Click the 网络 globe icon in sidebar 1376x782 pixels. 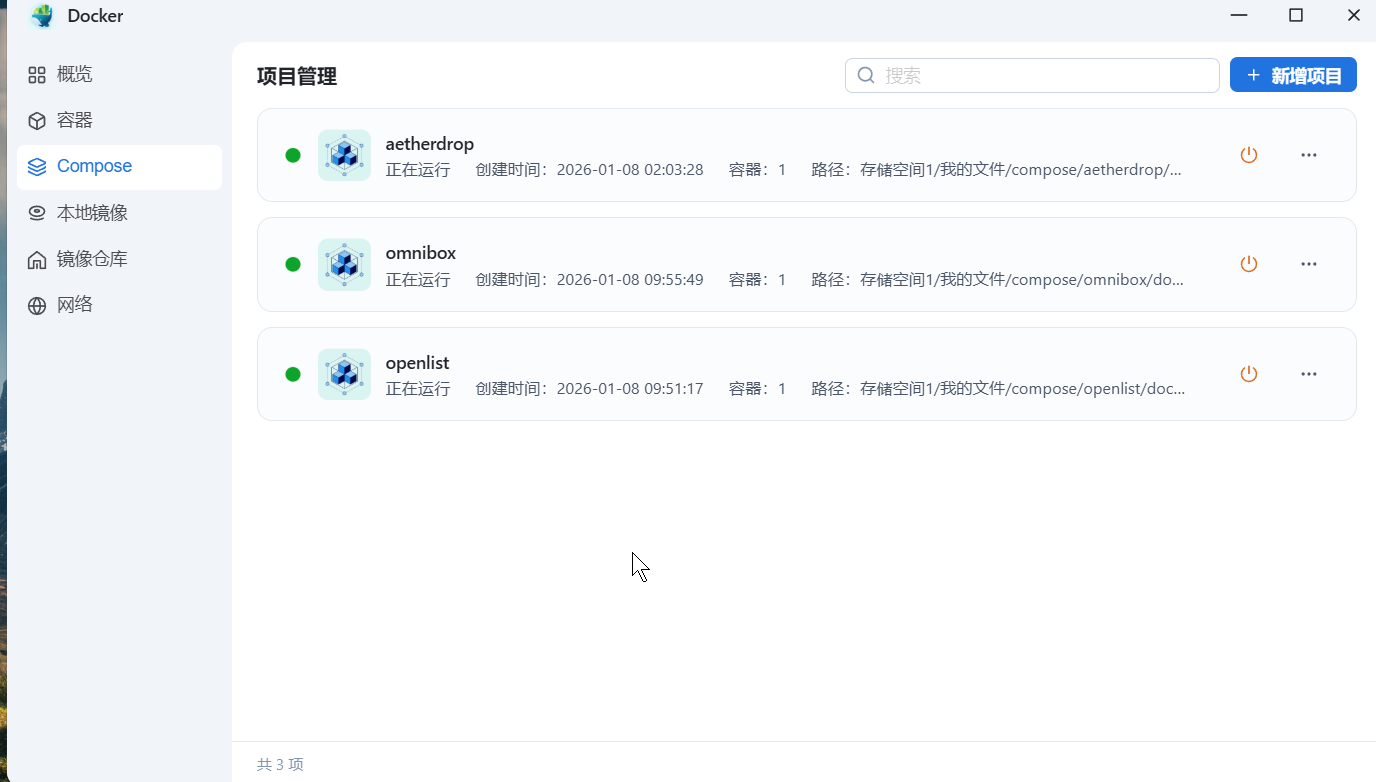pyautogui.click(x=37, y=306)
